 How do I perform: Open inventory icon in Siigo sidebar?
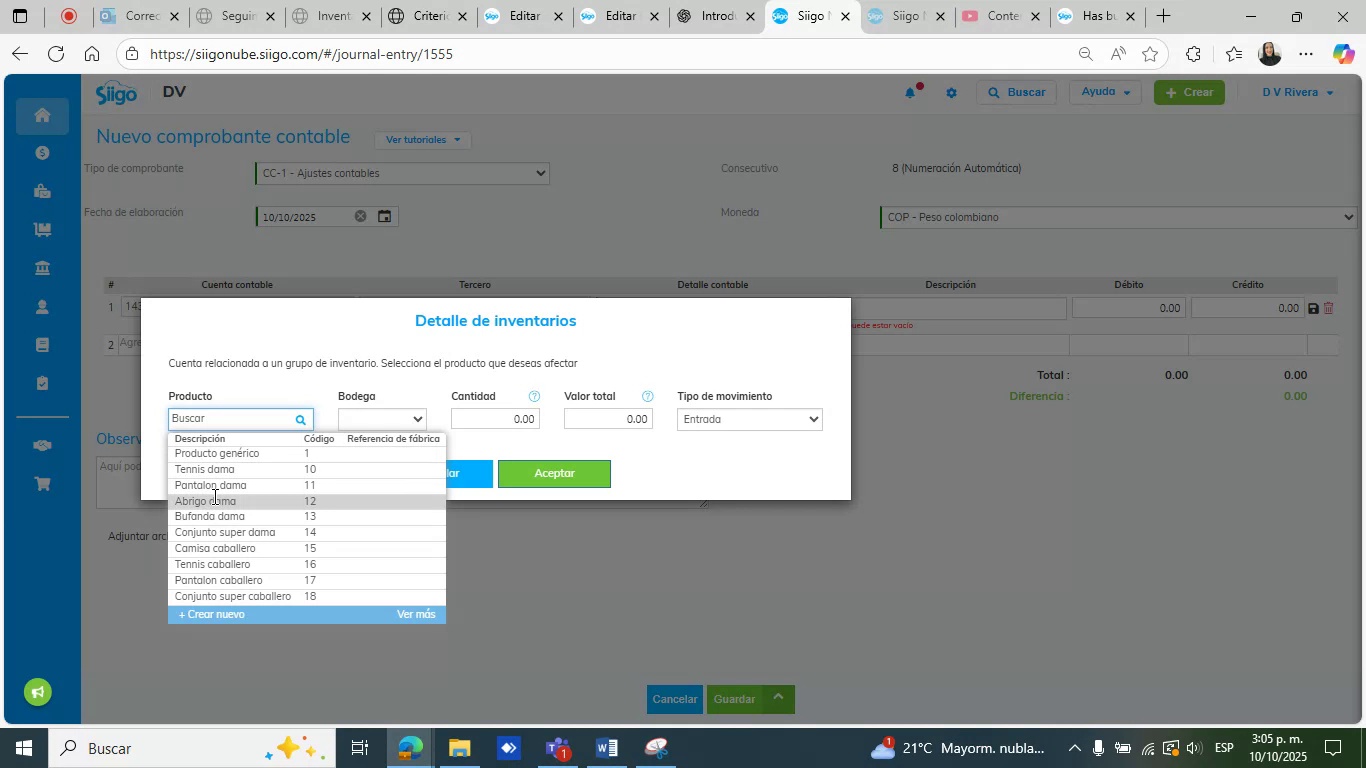[42, 230]
